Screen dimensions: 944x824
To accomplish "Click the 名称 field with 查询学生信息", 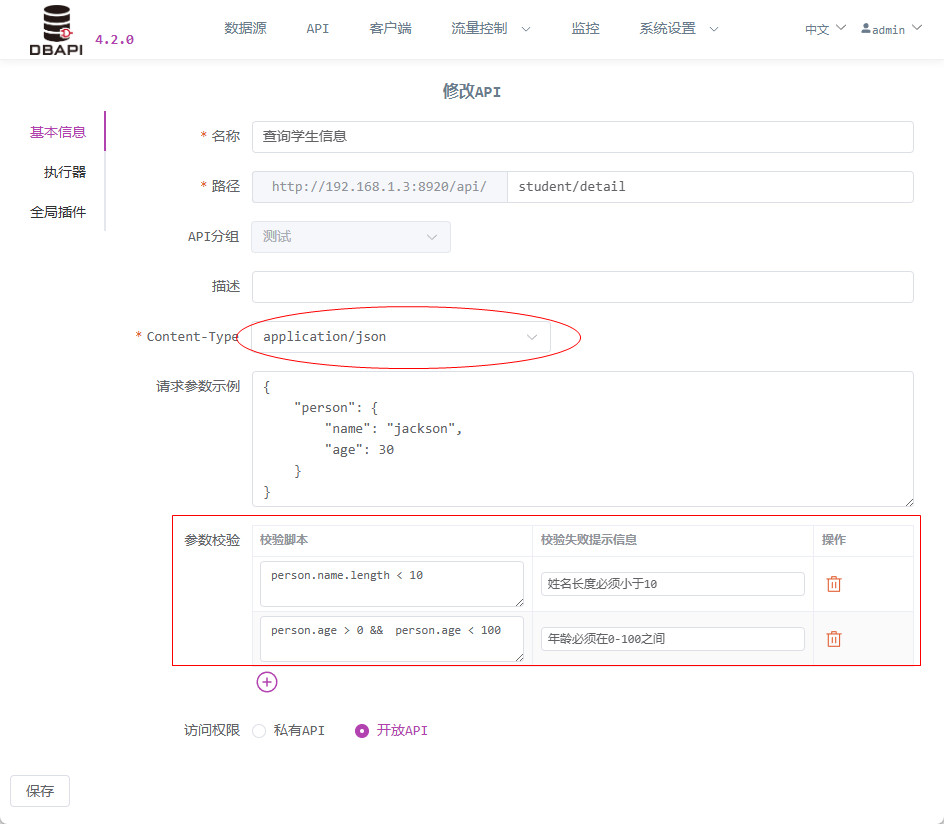I will click(x=583, y=137).
